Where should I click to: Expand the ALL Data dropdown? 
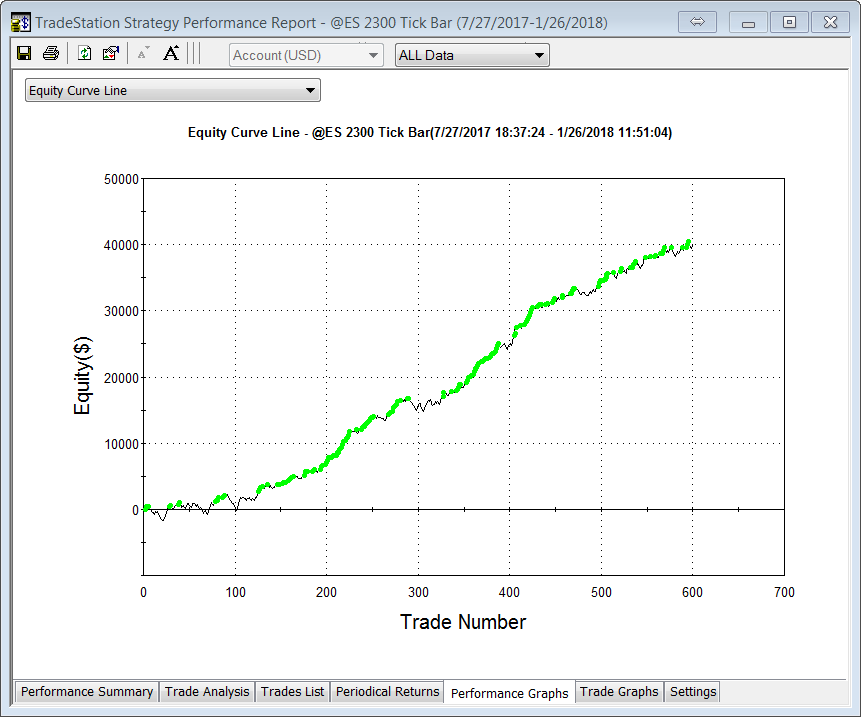(472, 55)
